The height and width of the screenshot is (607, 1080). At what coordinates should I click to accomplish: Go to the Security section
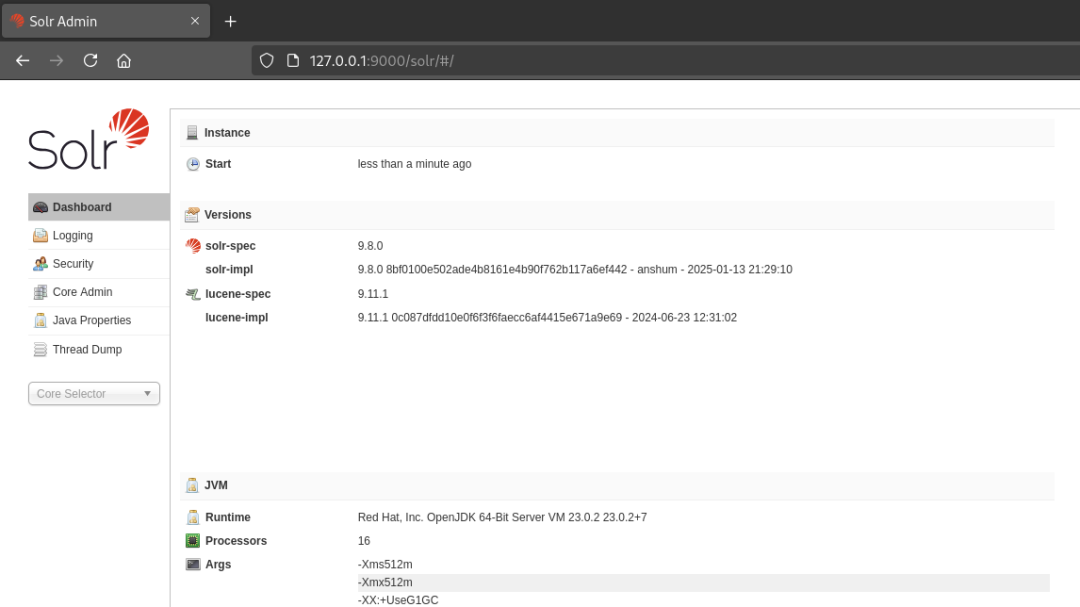click(98, 264)
